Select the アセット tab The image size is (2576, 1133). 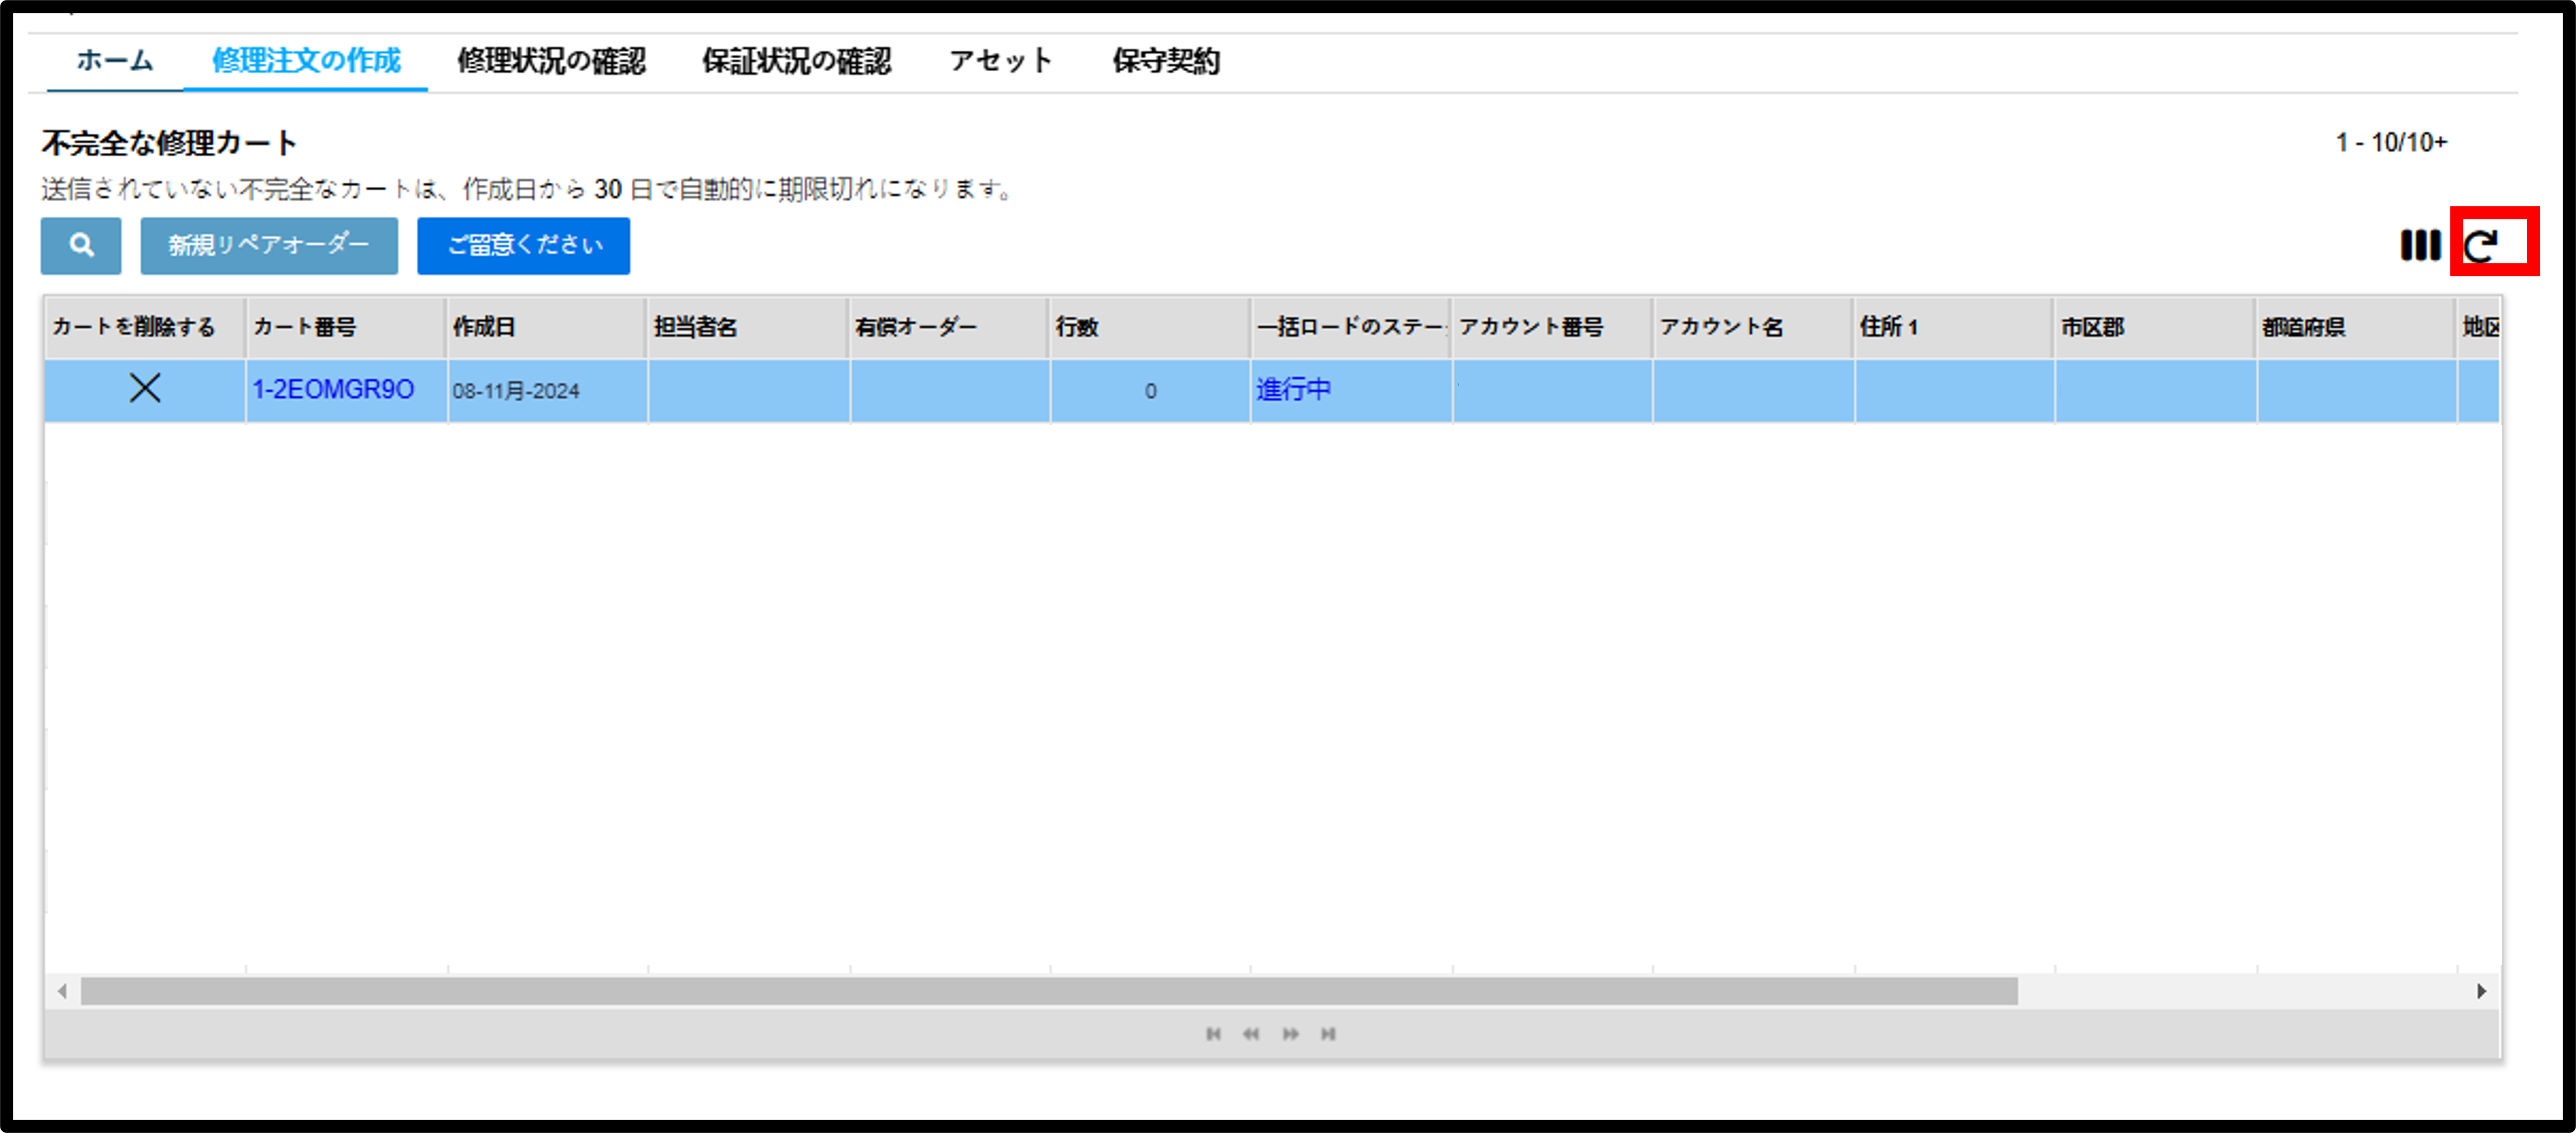click(x=1001, y=61)
